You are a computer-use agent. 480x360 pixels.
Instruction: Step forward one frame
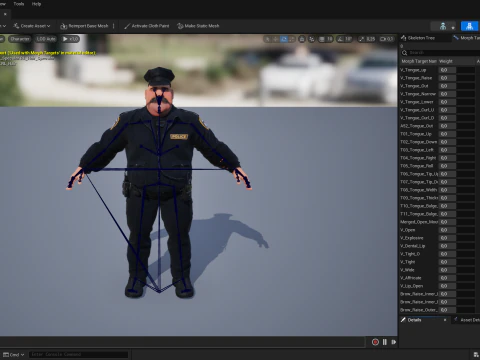pos(394,342)
